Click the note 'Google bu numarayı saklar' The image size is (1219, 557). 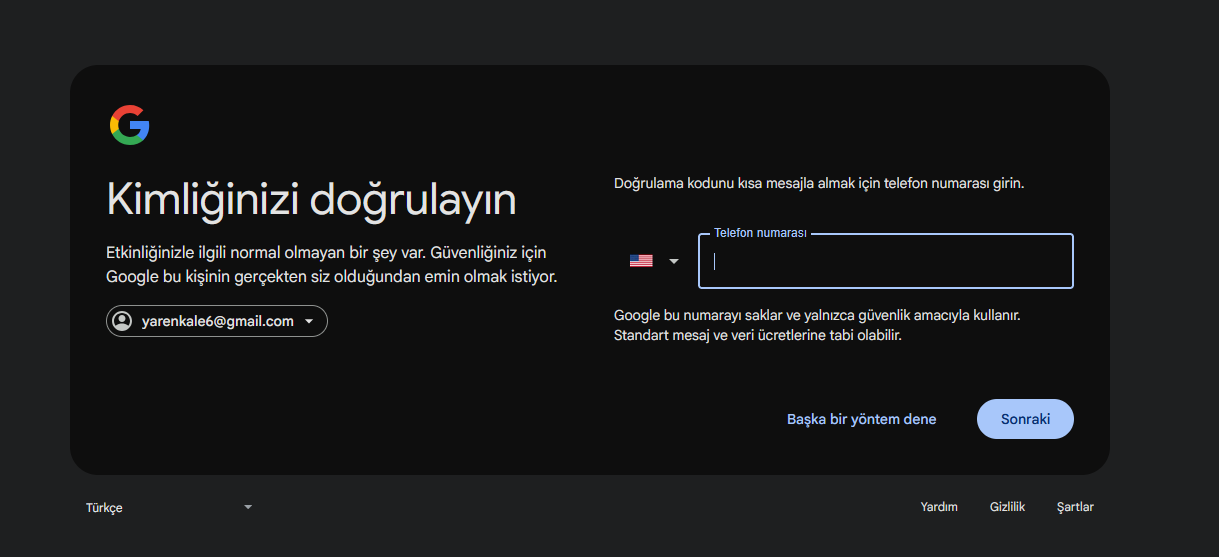pos(817,325)
